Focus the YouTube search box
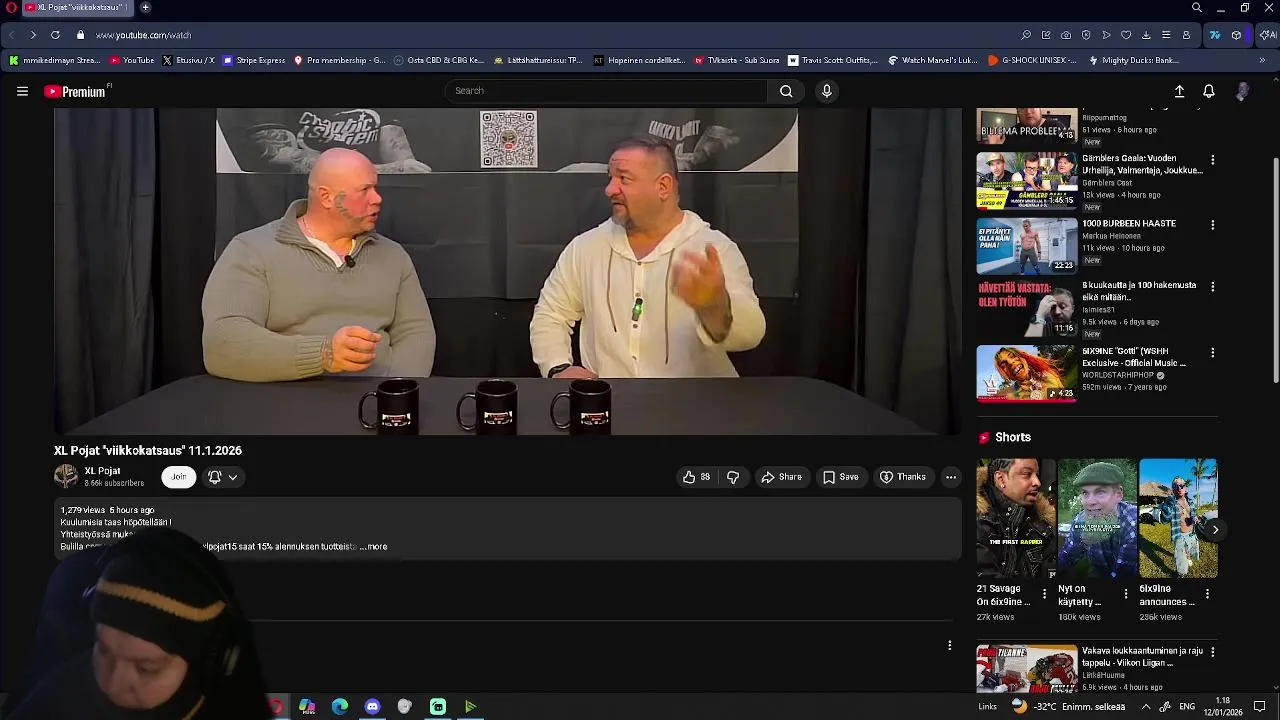This screenshot has width=1280, height=720. pos(606,91)
